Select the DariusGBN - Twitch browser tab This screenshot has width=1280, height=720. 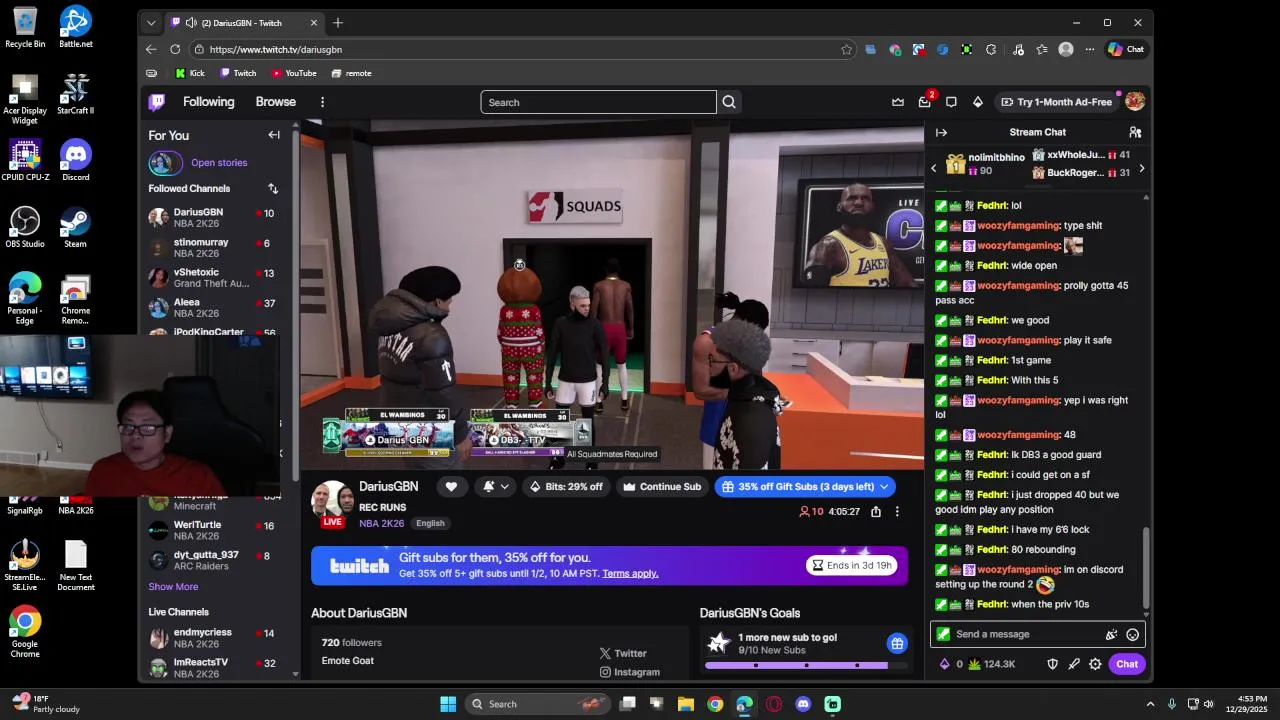(245, 23)
